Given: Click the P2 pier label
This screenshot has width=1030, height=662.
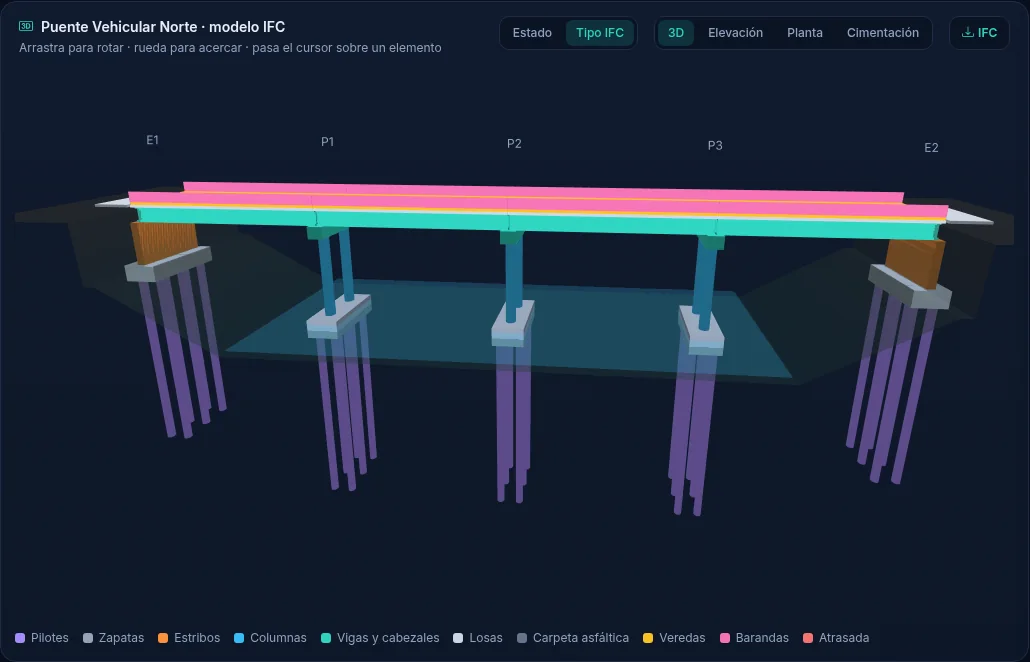Looking at the screenshot, I should point(514,144).
